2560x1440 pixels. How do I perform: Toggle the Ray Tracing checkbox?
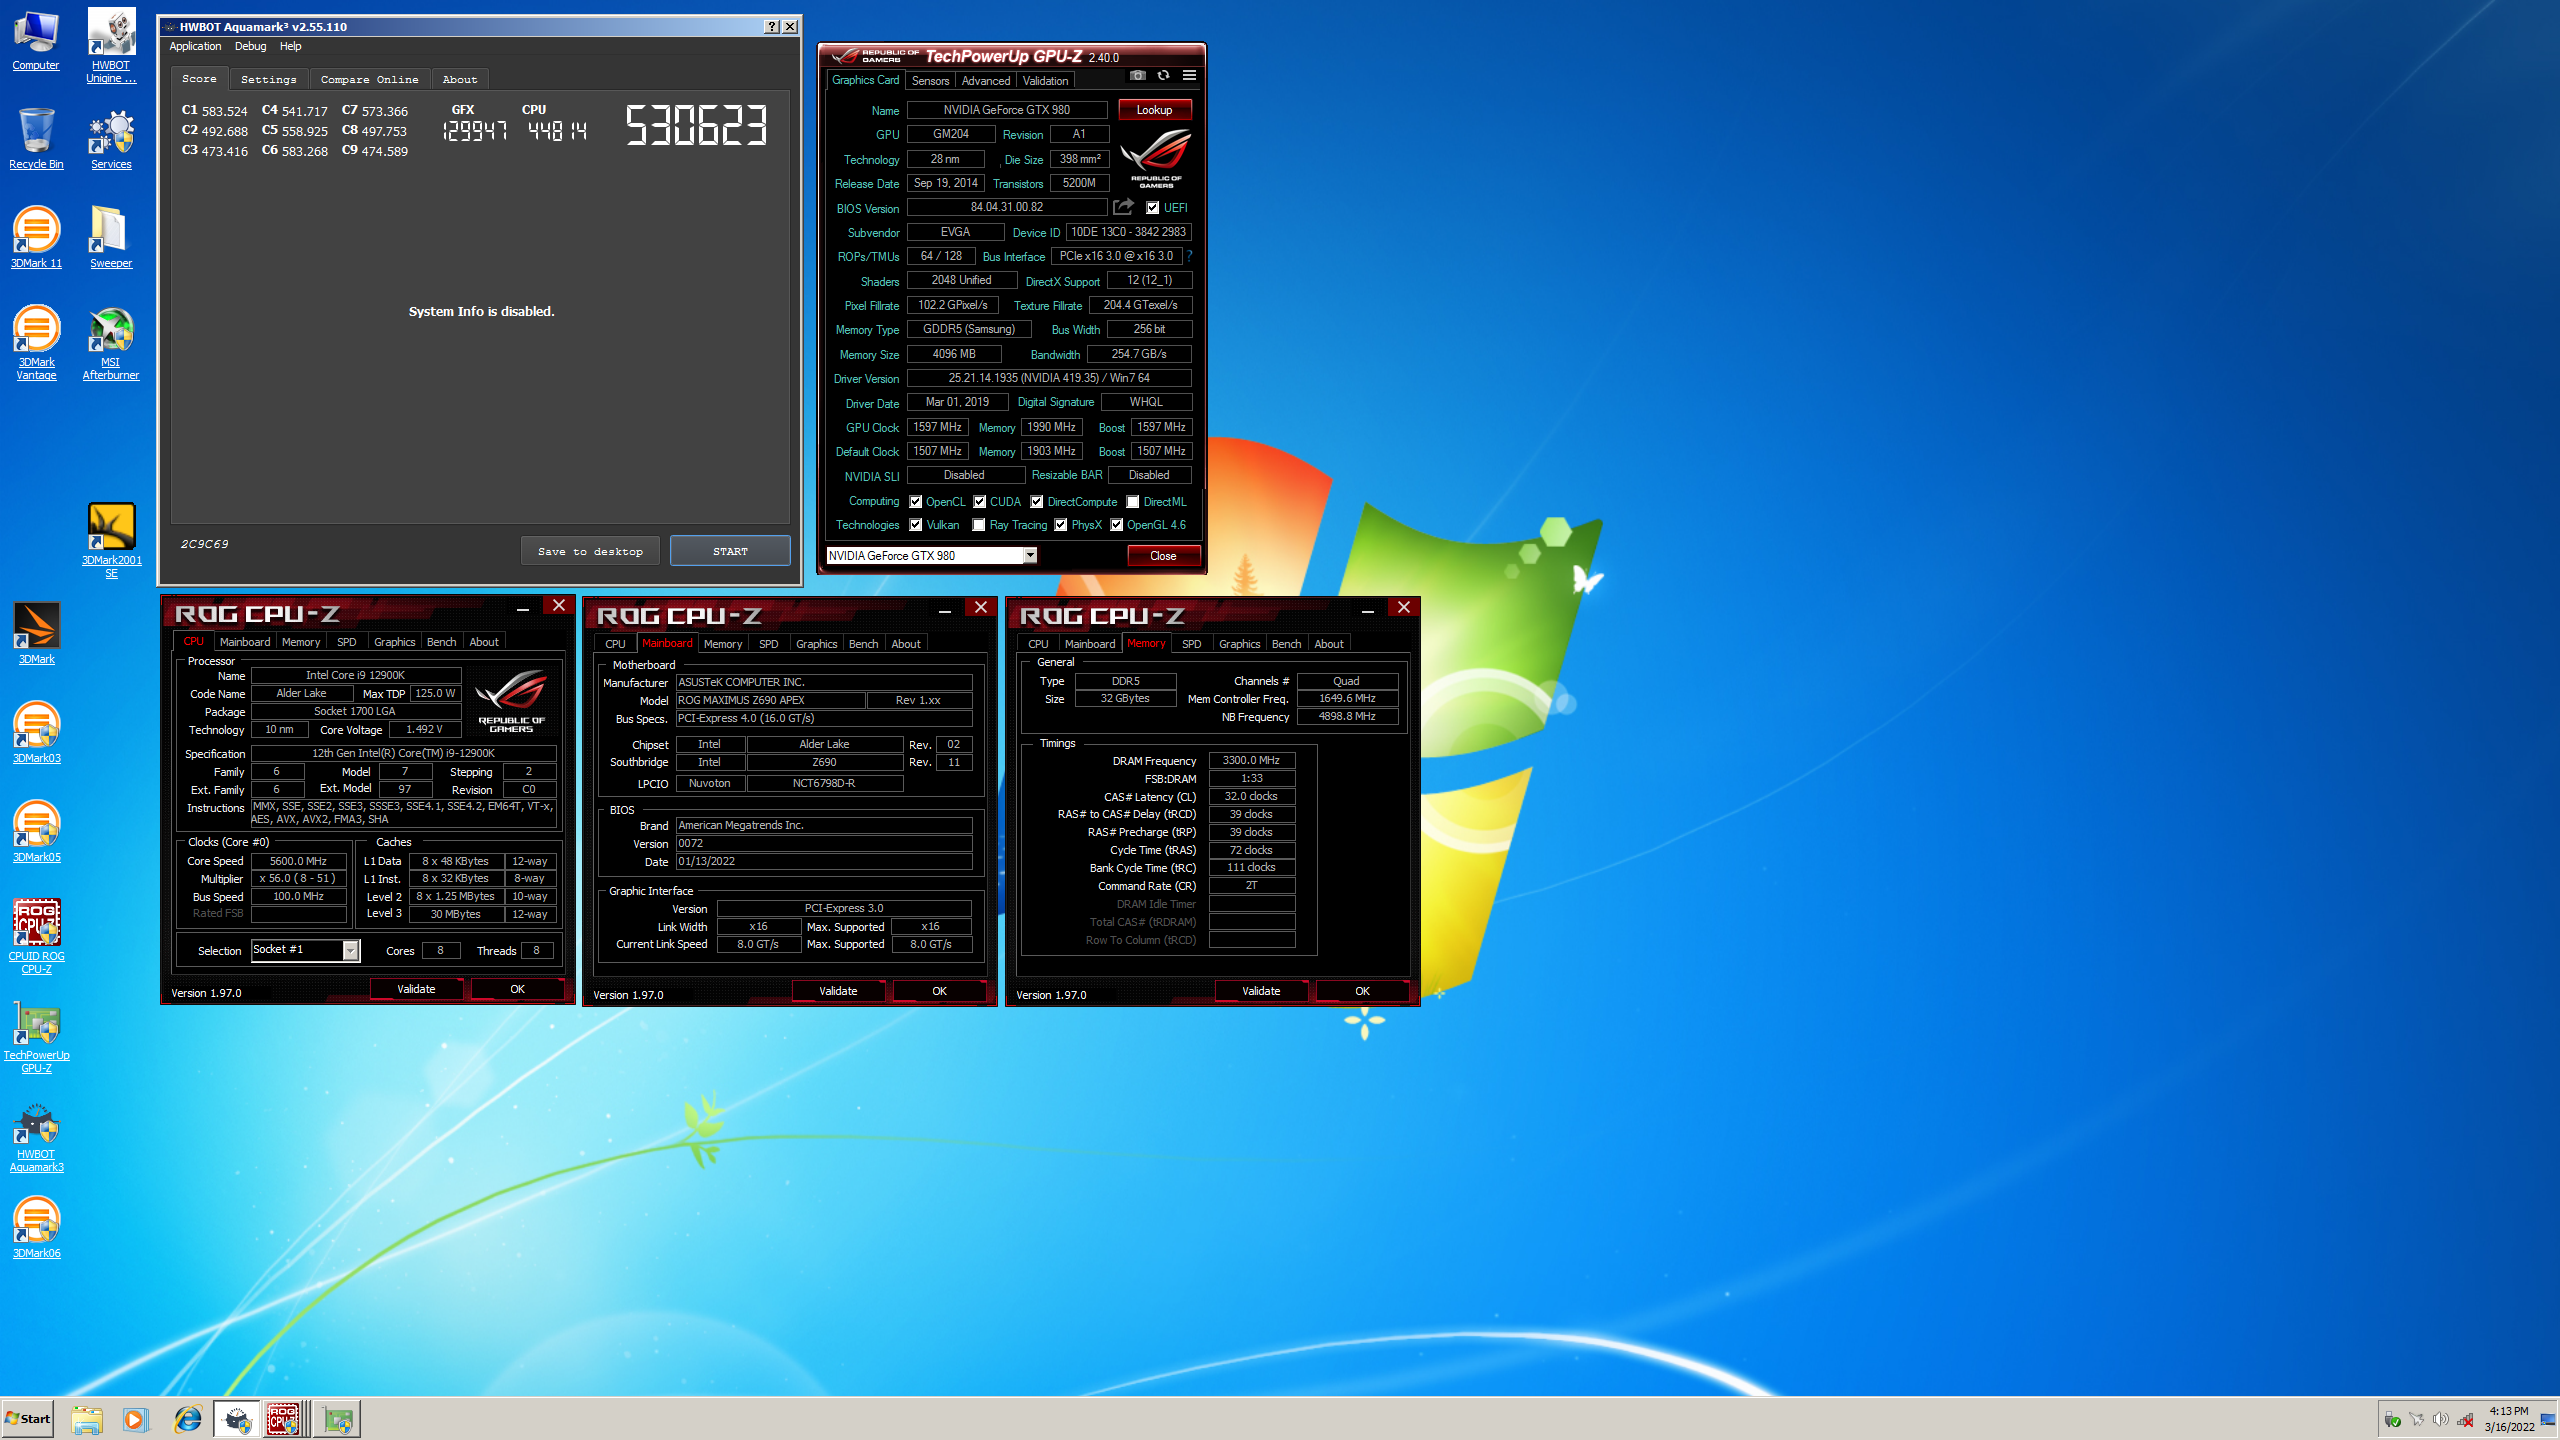click(x=979, y=525)
